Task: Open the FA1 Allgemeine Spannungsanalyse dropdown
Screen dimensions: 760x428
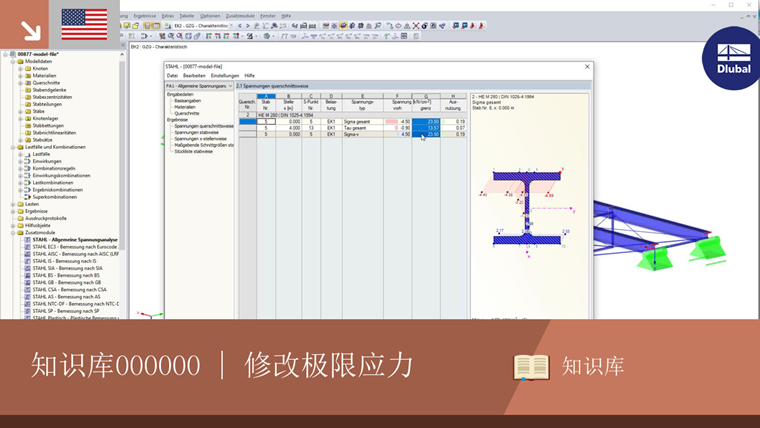Action: (x=230, y=86)
